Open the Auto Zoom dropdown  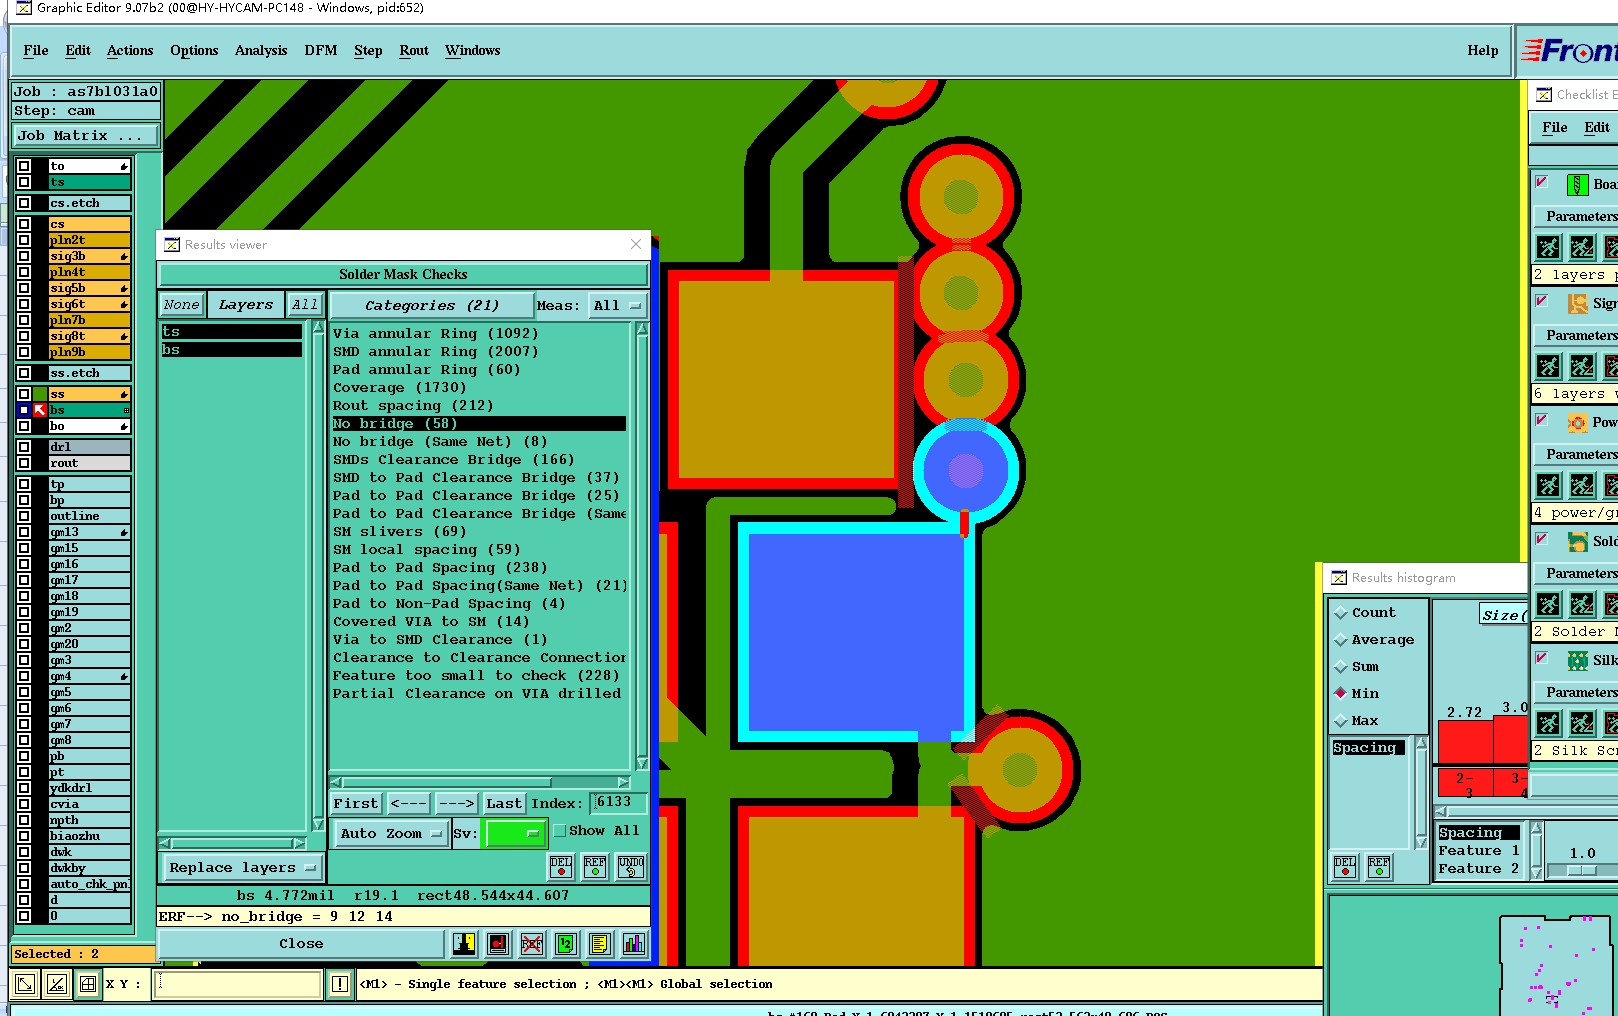[390, 833]
